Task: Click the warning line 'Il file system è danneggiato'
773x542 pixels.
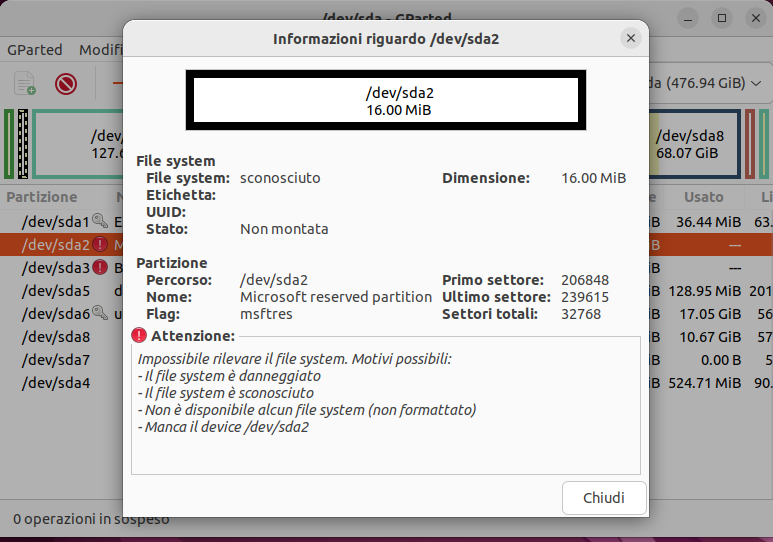Action: [x=229, y=376]
